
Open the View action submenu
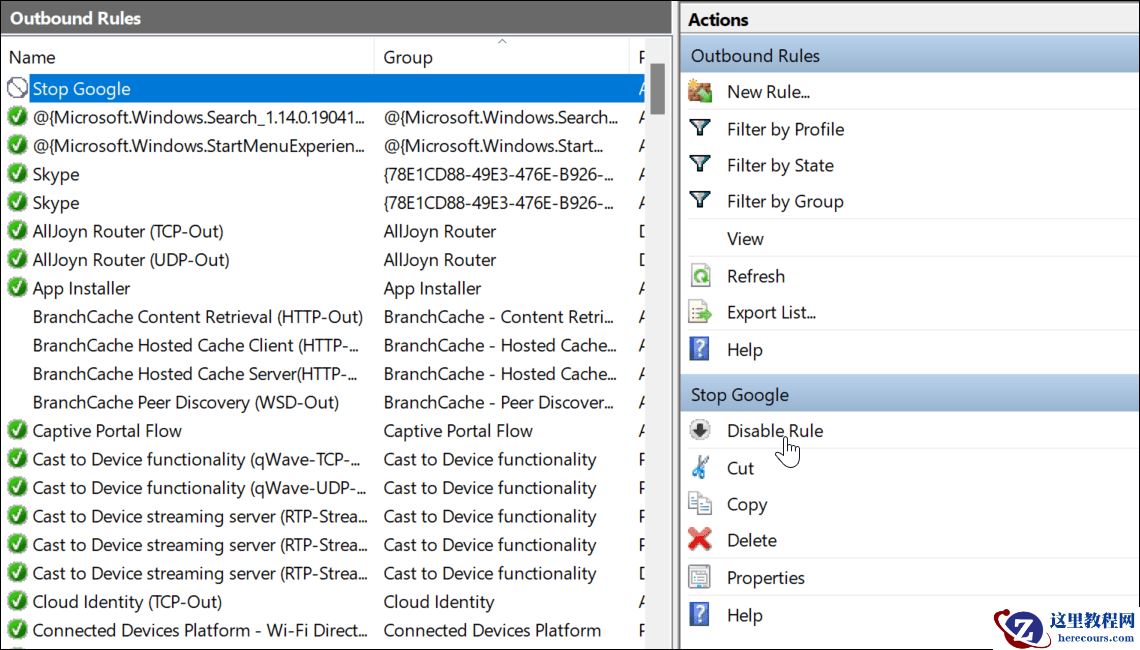745,239
